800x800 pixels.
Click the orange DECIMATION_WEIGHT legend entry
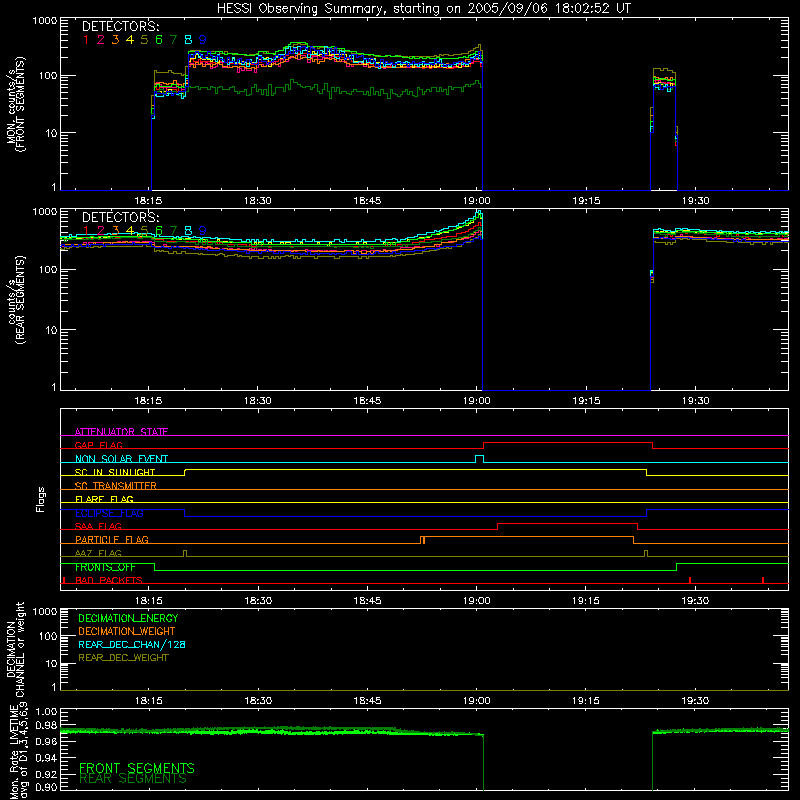click(x=127, y=632)
